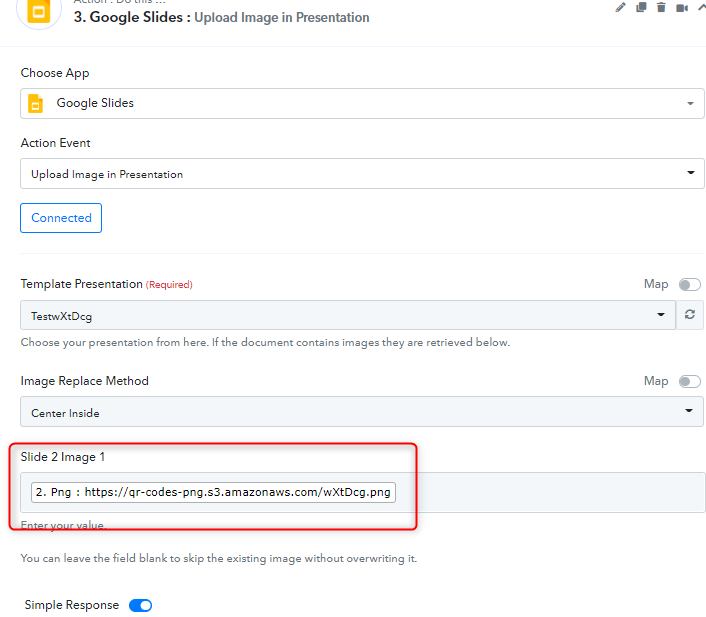Screen dimensions: 706x617
Task: Click the red Required label text
Action: 169,285
